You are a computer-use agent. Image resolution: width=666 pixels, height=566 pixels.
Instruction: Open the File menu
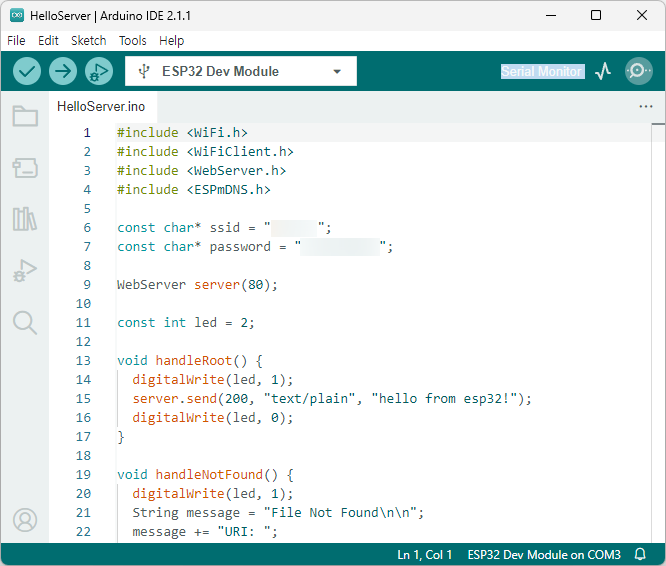tap(16, 41)
